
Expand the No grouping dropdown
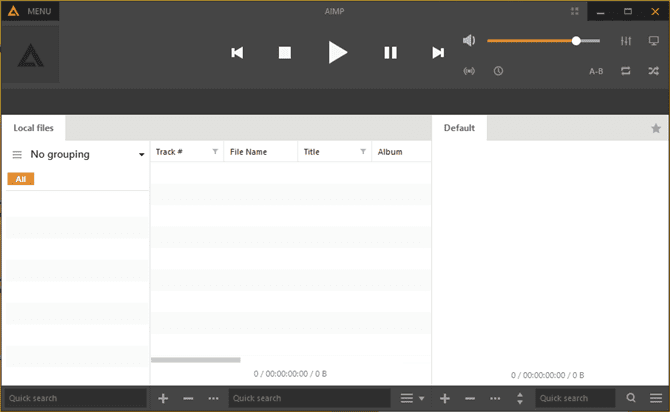pos(141,155)
